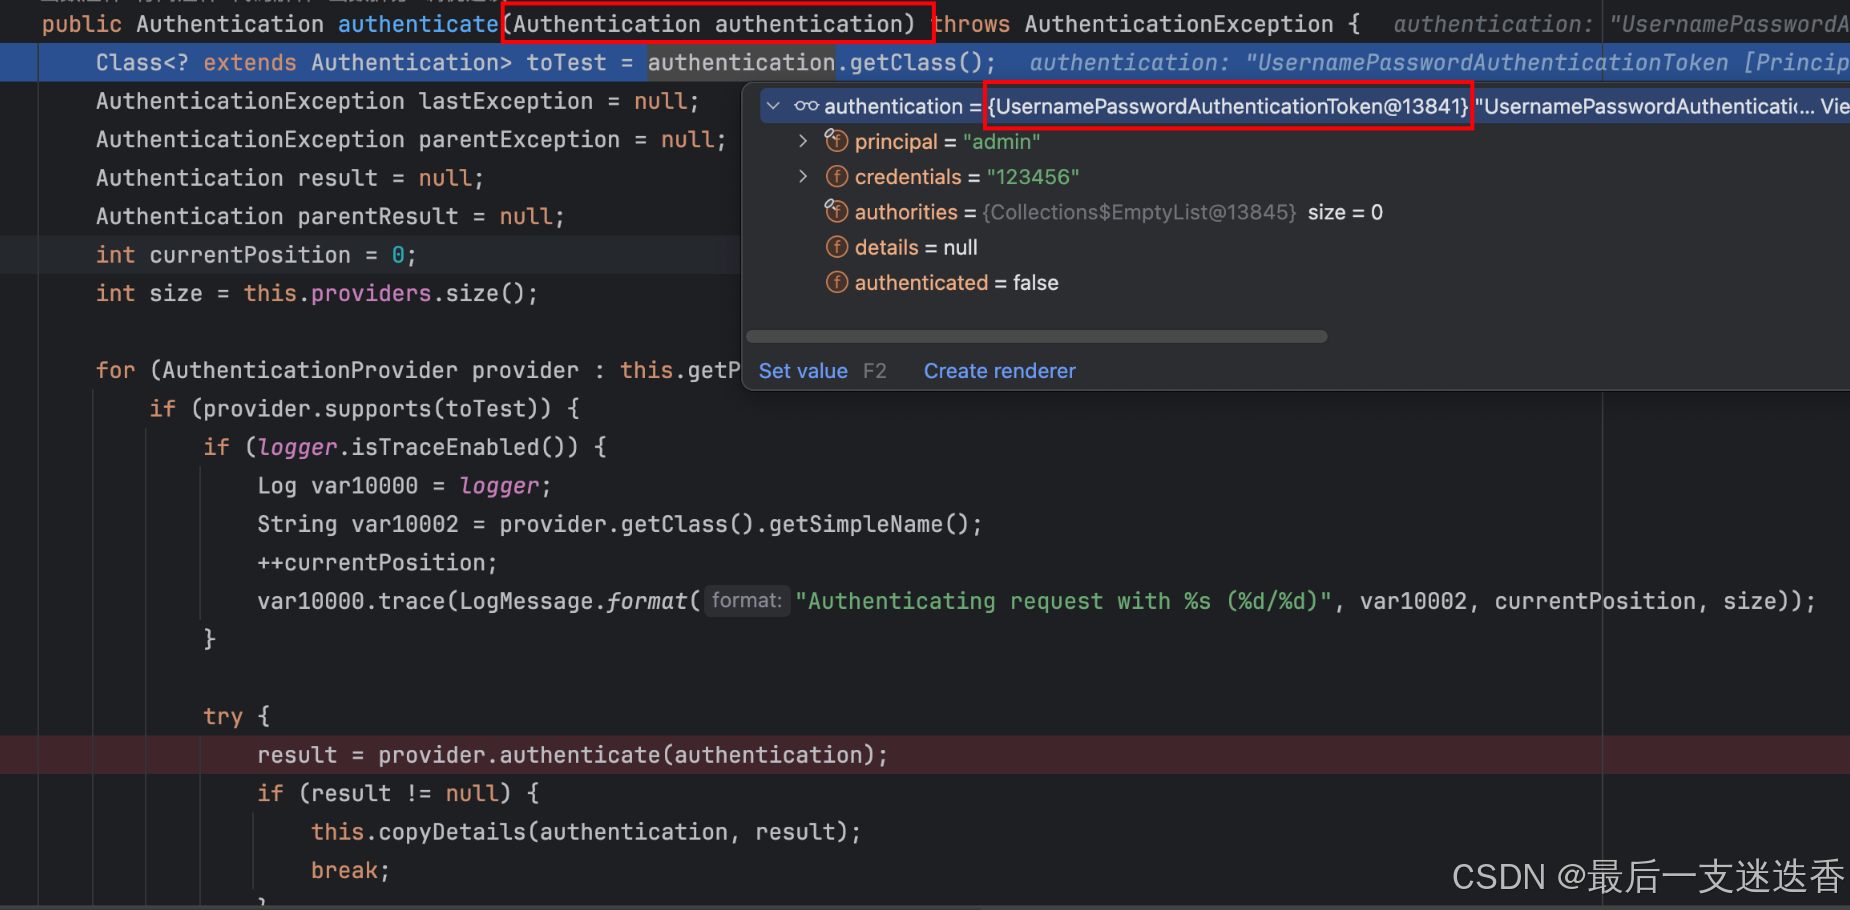Viewport: 1850px width, 910px height.
Task: Click the line Authentication result = null;
Action: 290,178
